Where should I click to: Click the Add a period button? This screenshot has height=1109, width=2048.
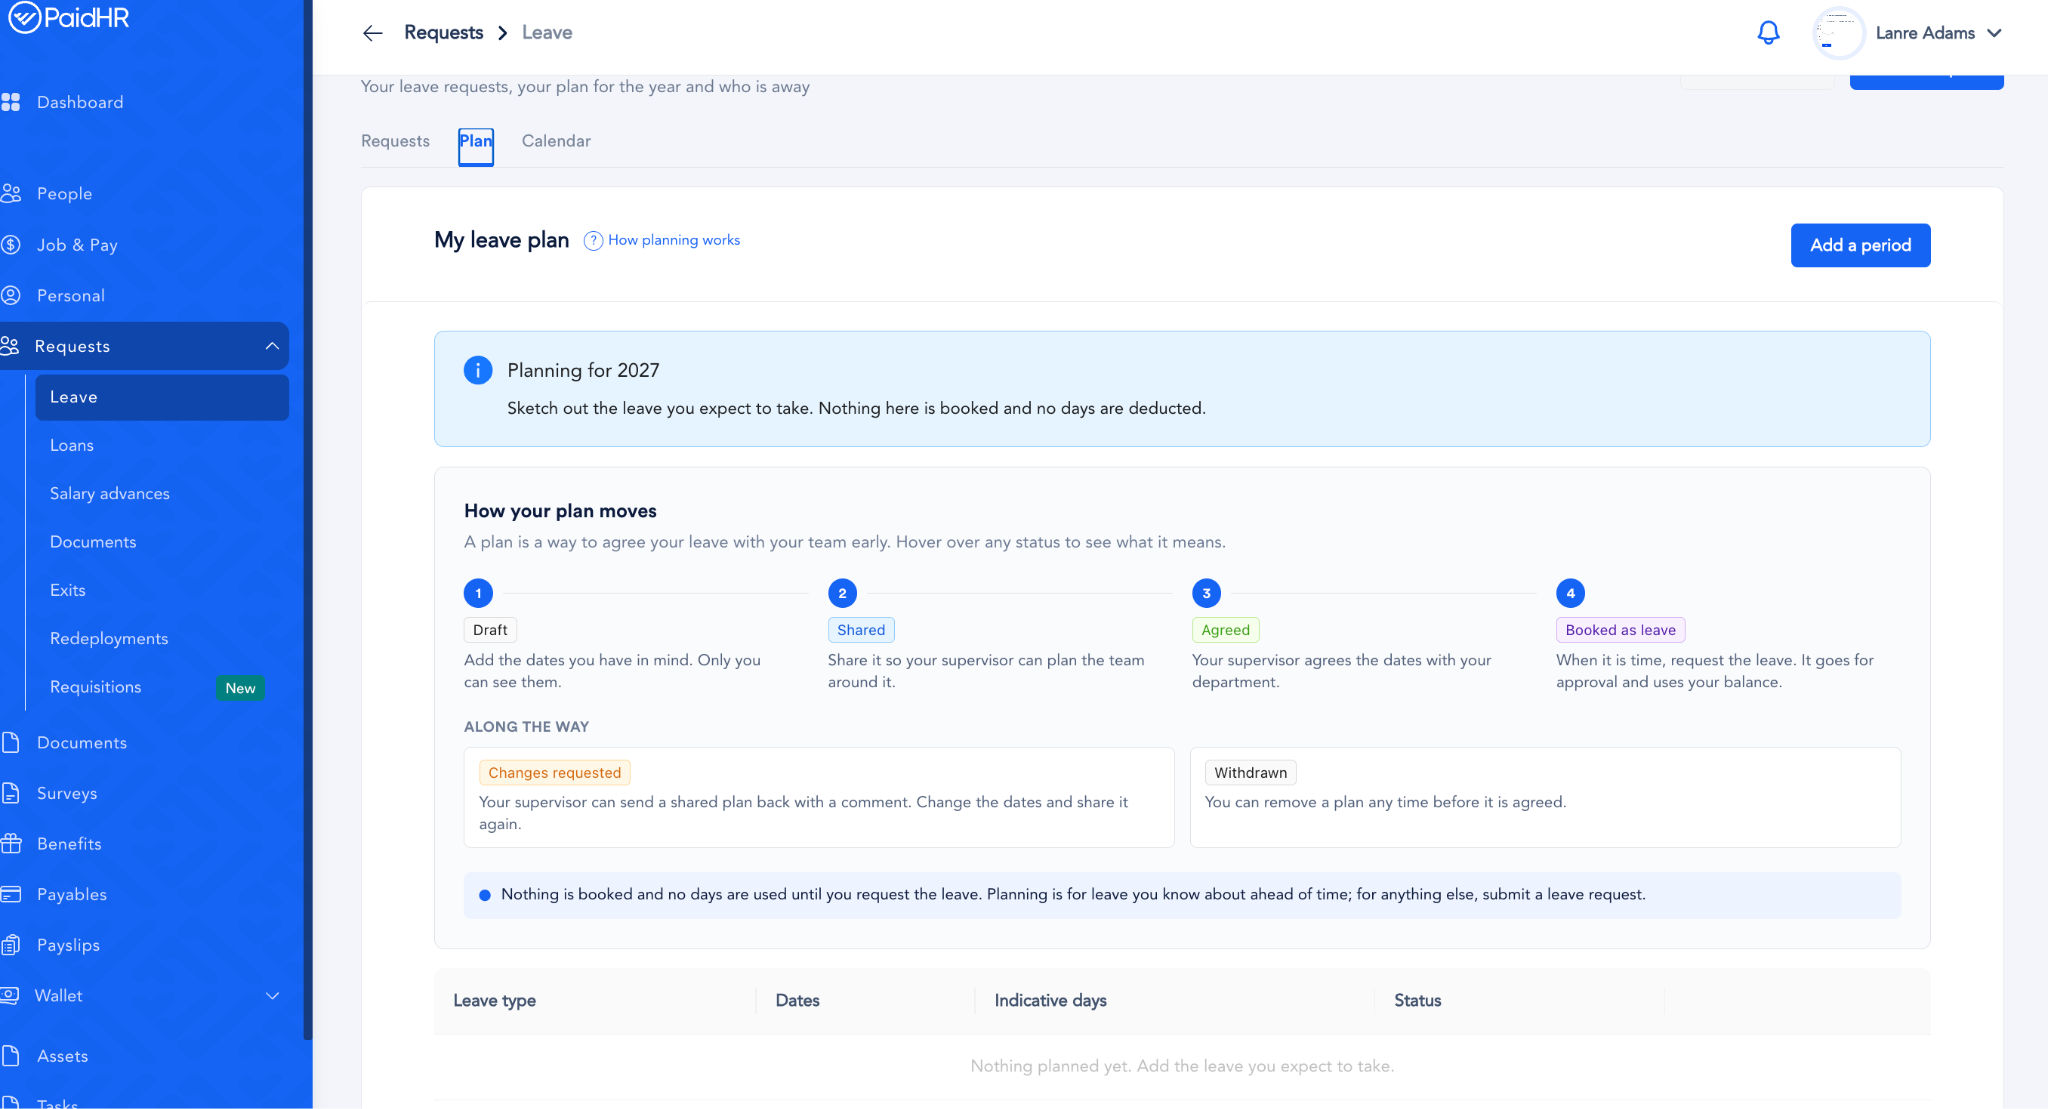coord(1860,245)
